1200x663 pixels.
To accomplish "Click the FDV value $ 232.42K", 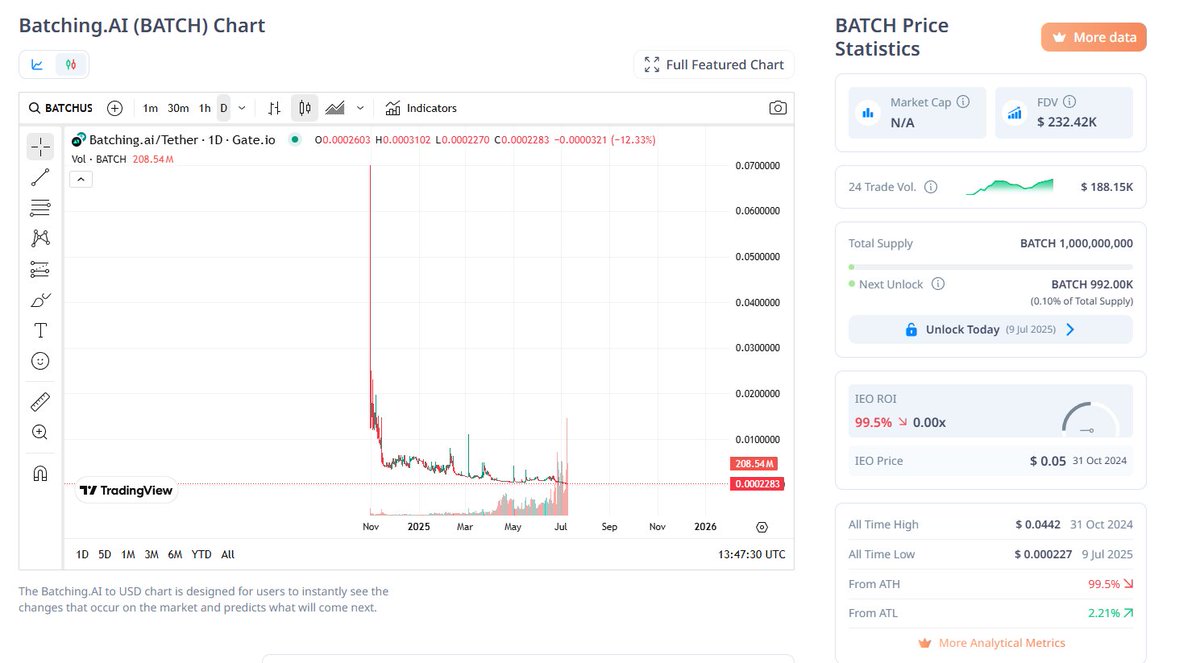I will (x=1067, y=122).
